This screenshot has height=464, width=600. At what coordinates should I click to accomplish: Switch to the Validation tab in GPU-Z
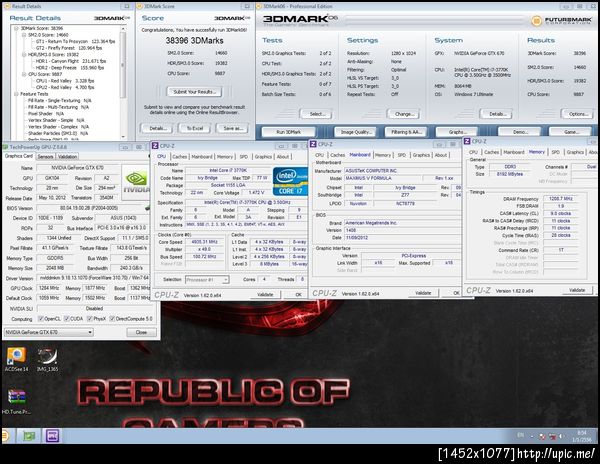tap(67, 156)
